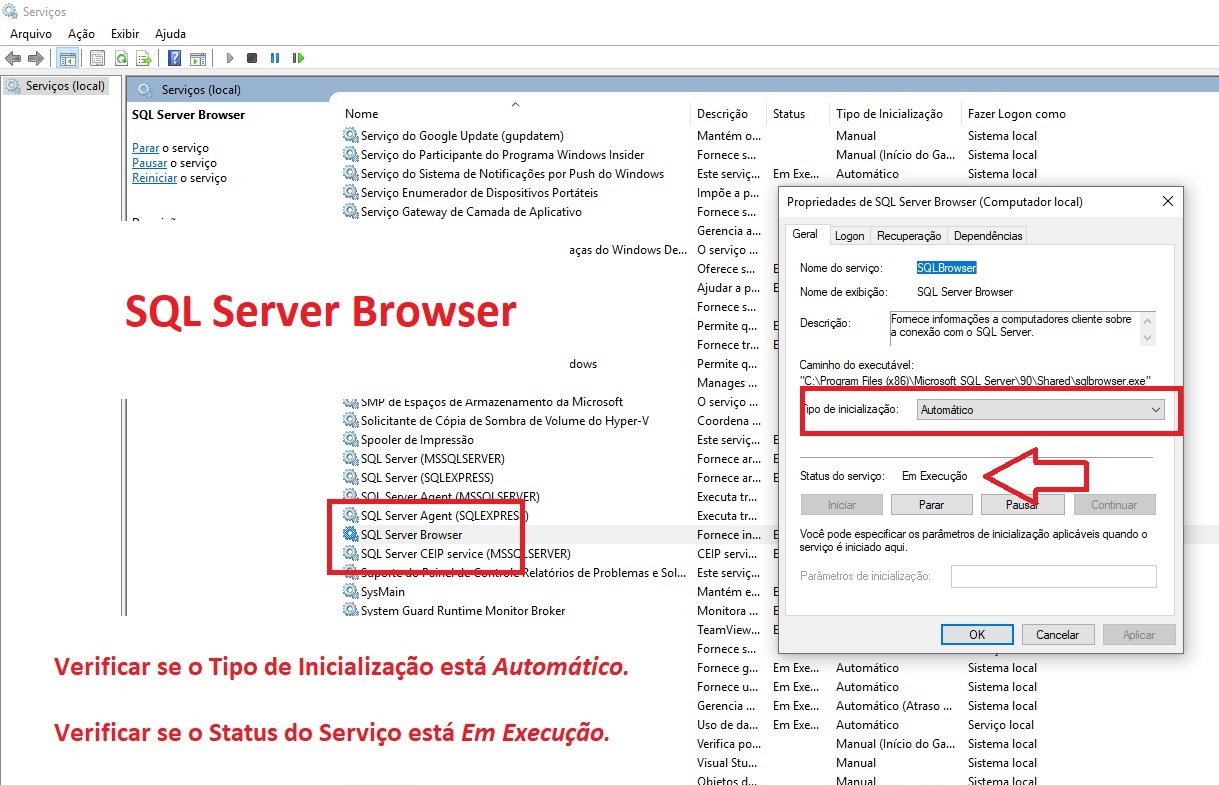Click gear icon of SQL Server (SQLEXPRESS)
Viewport: 1219px width, 785px height.
click(x=350, y=478)
